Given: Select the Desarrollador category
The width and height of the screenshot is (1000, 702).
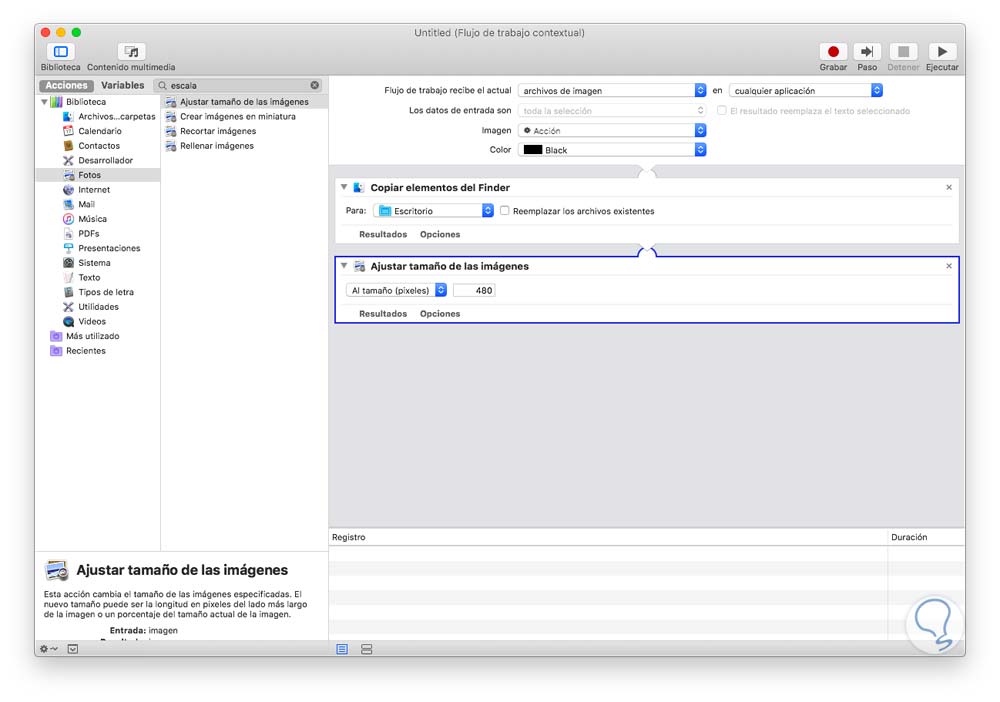Looking at the screenshot, I should (x=98, y=161).
